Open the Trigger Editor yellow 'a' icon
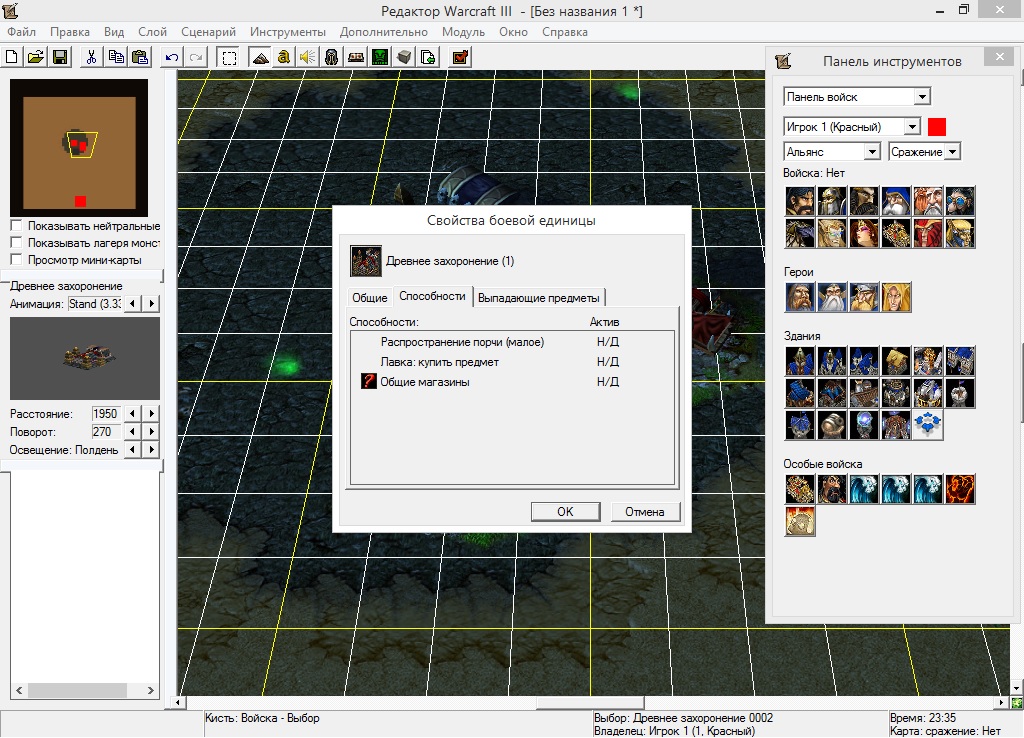This screenshot has height=738, width=1024. [x=283, y=57]
